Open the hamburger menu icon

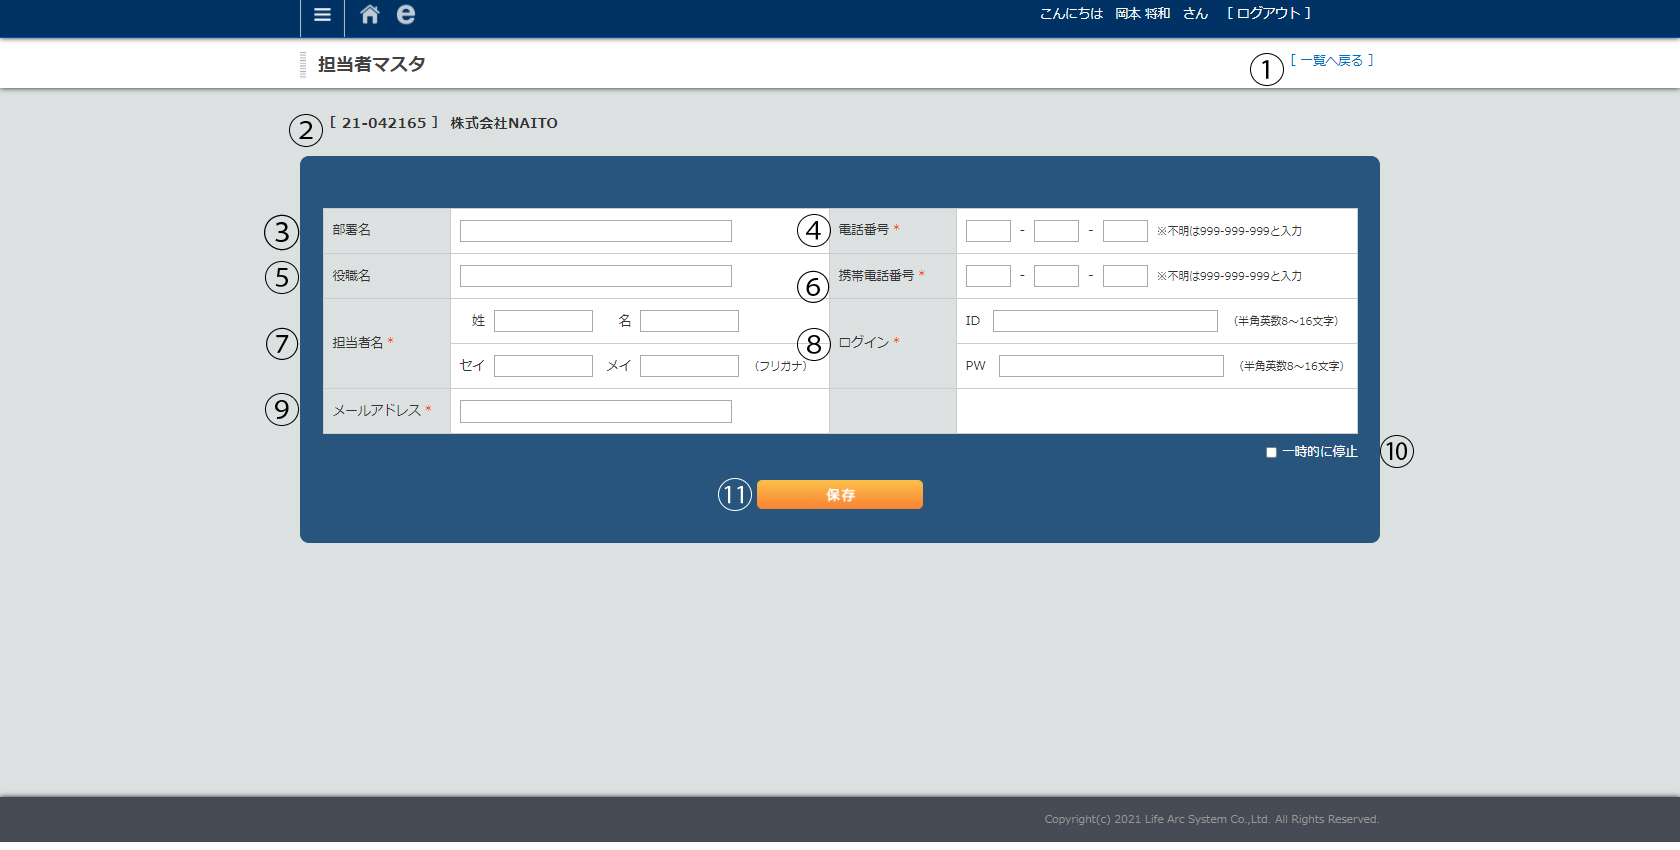[322, 15]
